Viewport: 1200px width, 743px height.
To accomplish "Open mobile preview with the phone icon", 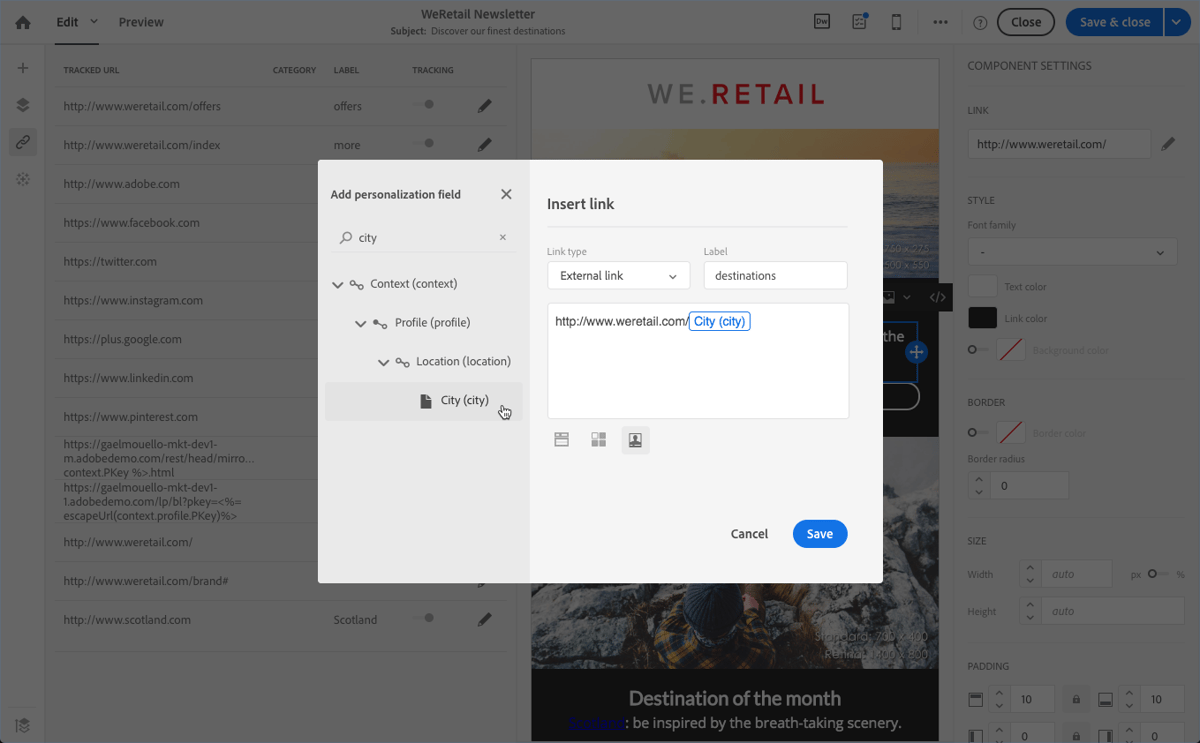I will [896, 20].
